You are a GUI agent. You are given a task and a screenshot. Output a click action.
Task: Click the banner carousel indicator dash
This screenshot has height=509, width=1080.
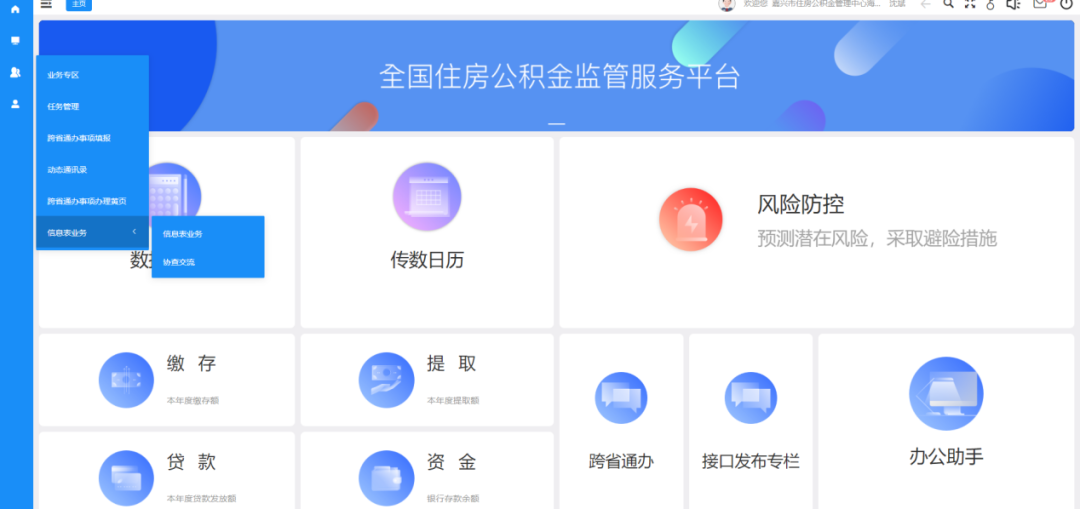pyautogui.click(x=556, y=124)
